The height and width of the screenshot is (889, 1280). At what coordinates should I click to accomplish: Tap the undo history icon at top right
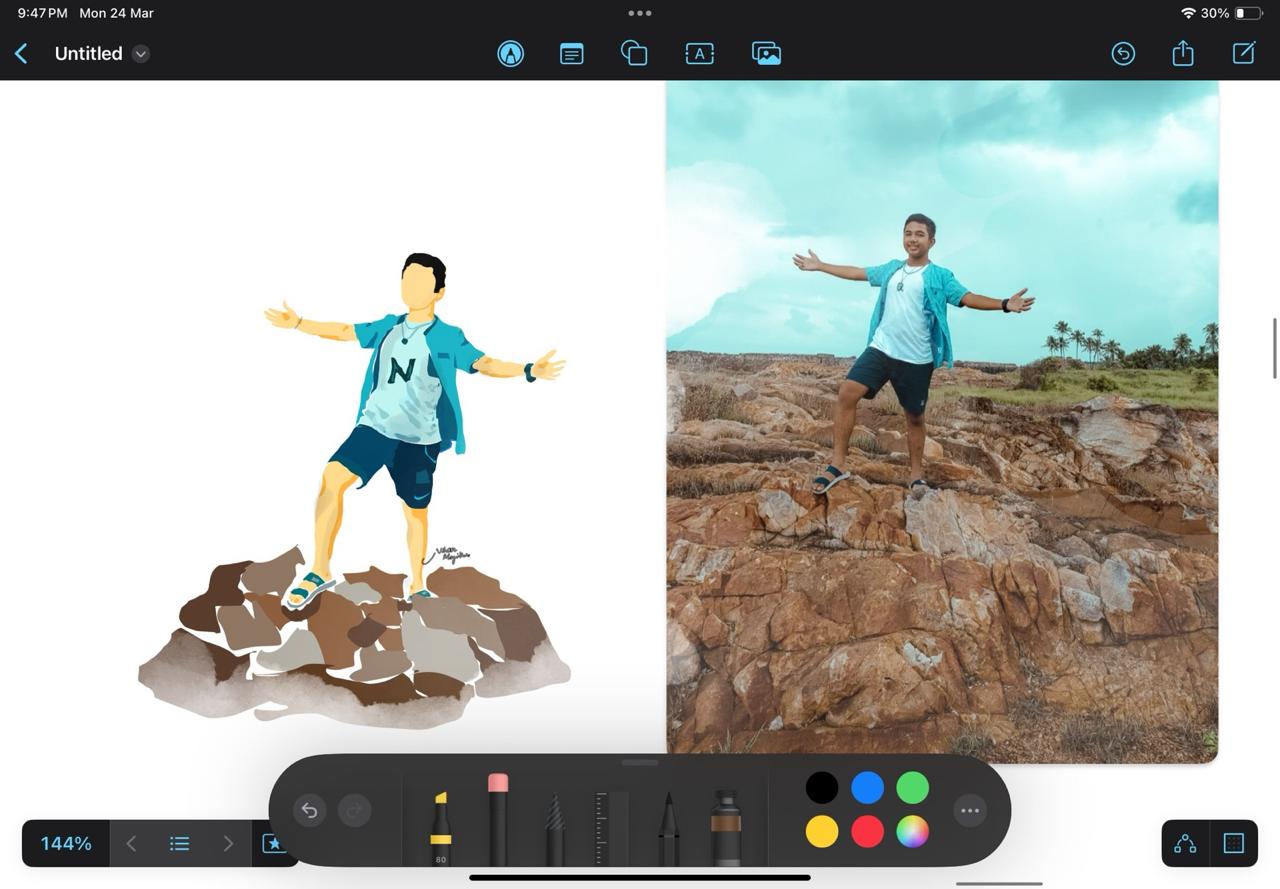click(1123, 54)
